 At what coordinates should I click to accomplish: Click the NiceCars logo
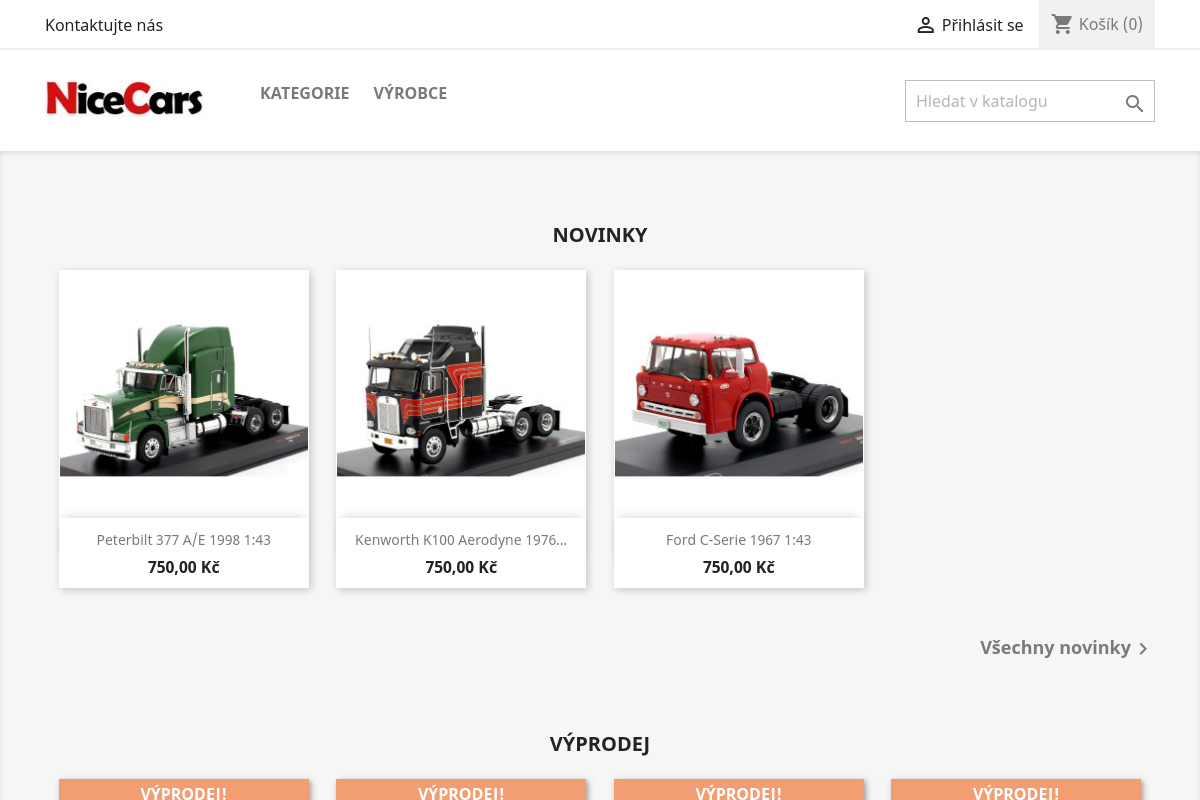(124, 99)
